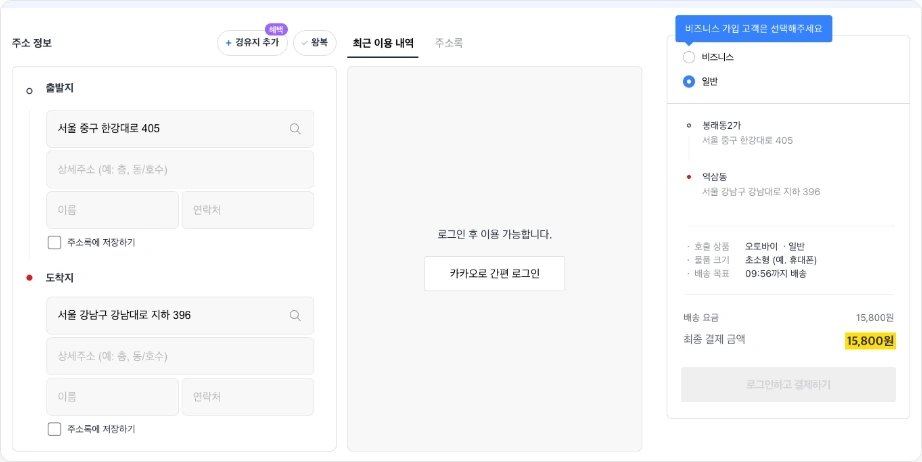Click the 로그인하고 결제하기 button

788,385
